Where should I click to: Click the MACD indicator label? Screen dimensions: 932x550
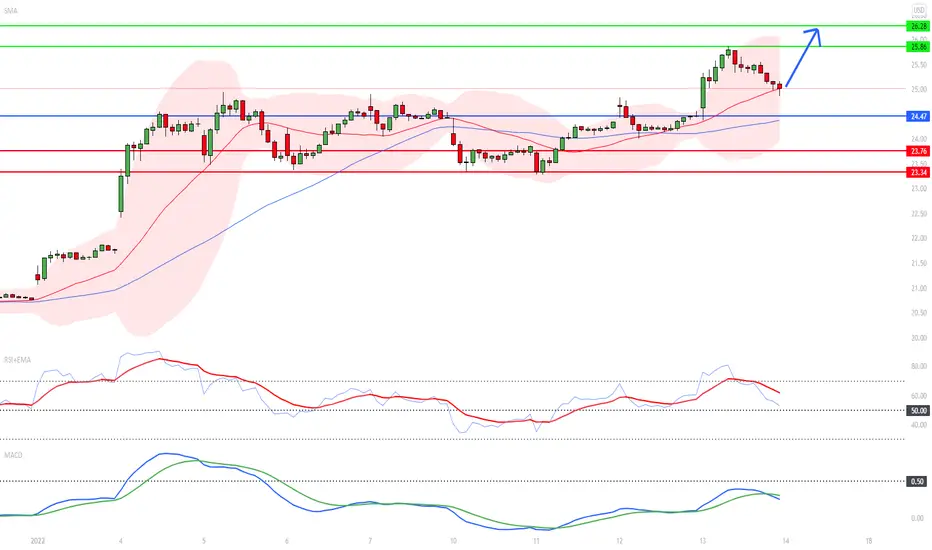click(13, 455)
